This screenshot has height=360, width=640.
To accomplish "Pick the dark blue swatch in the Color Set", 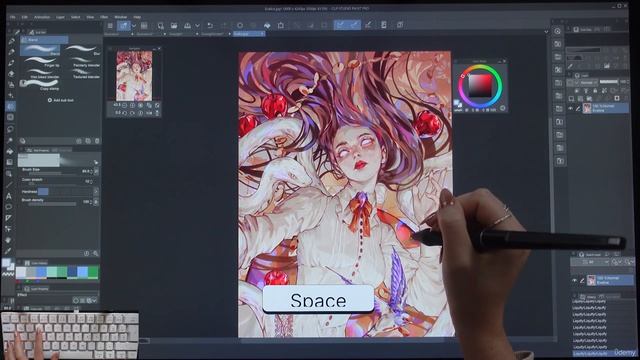I will click(x=72, y=272).
